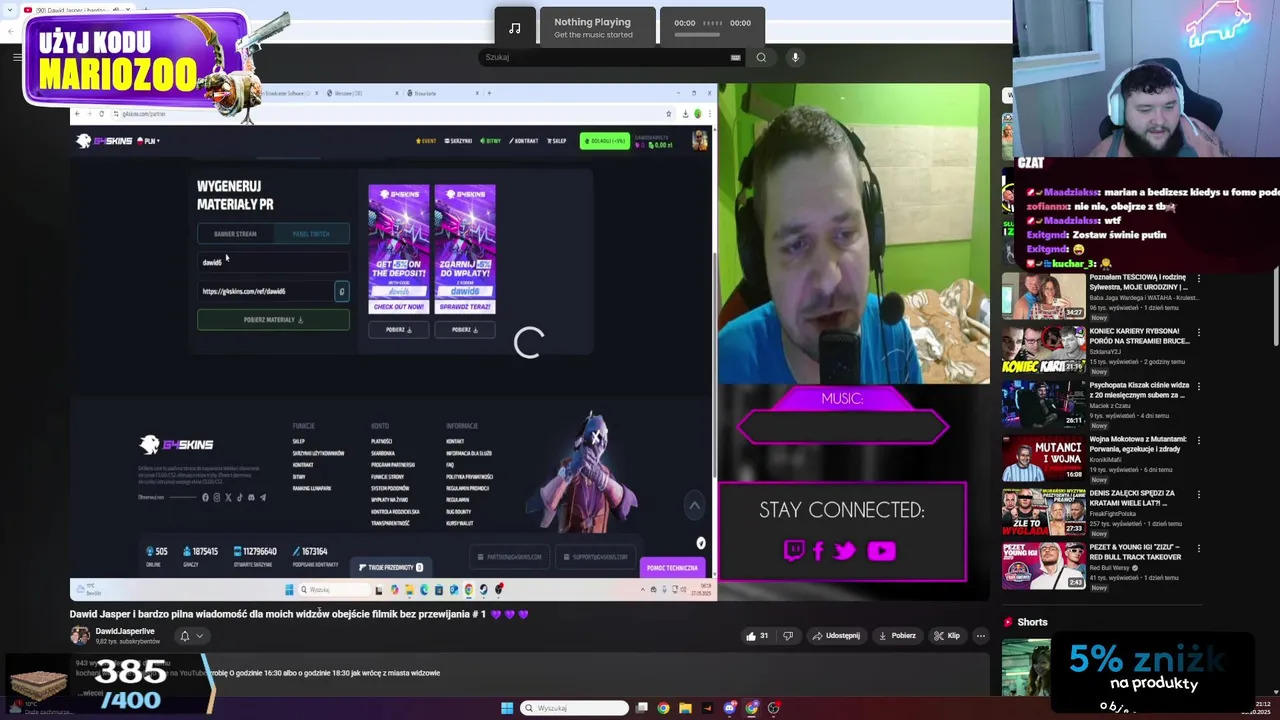Open the TikTok icon in G4Skins footer
1280x720 pixels.
(x=239, y=497)
